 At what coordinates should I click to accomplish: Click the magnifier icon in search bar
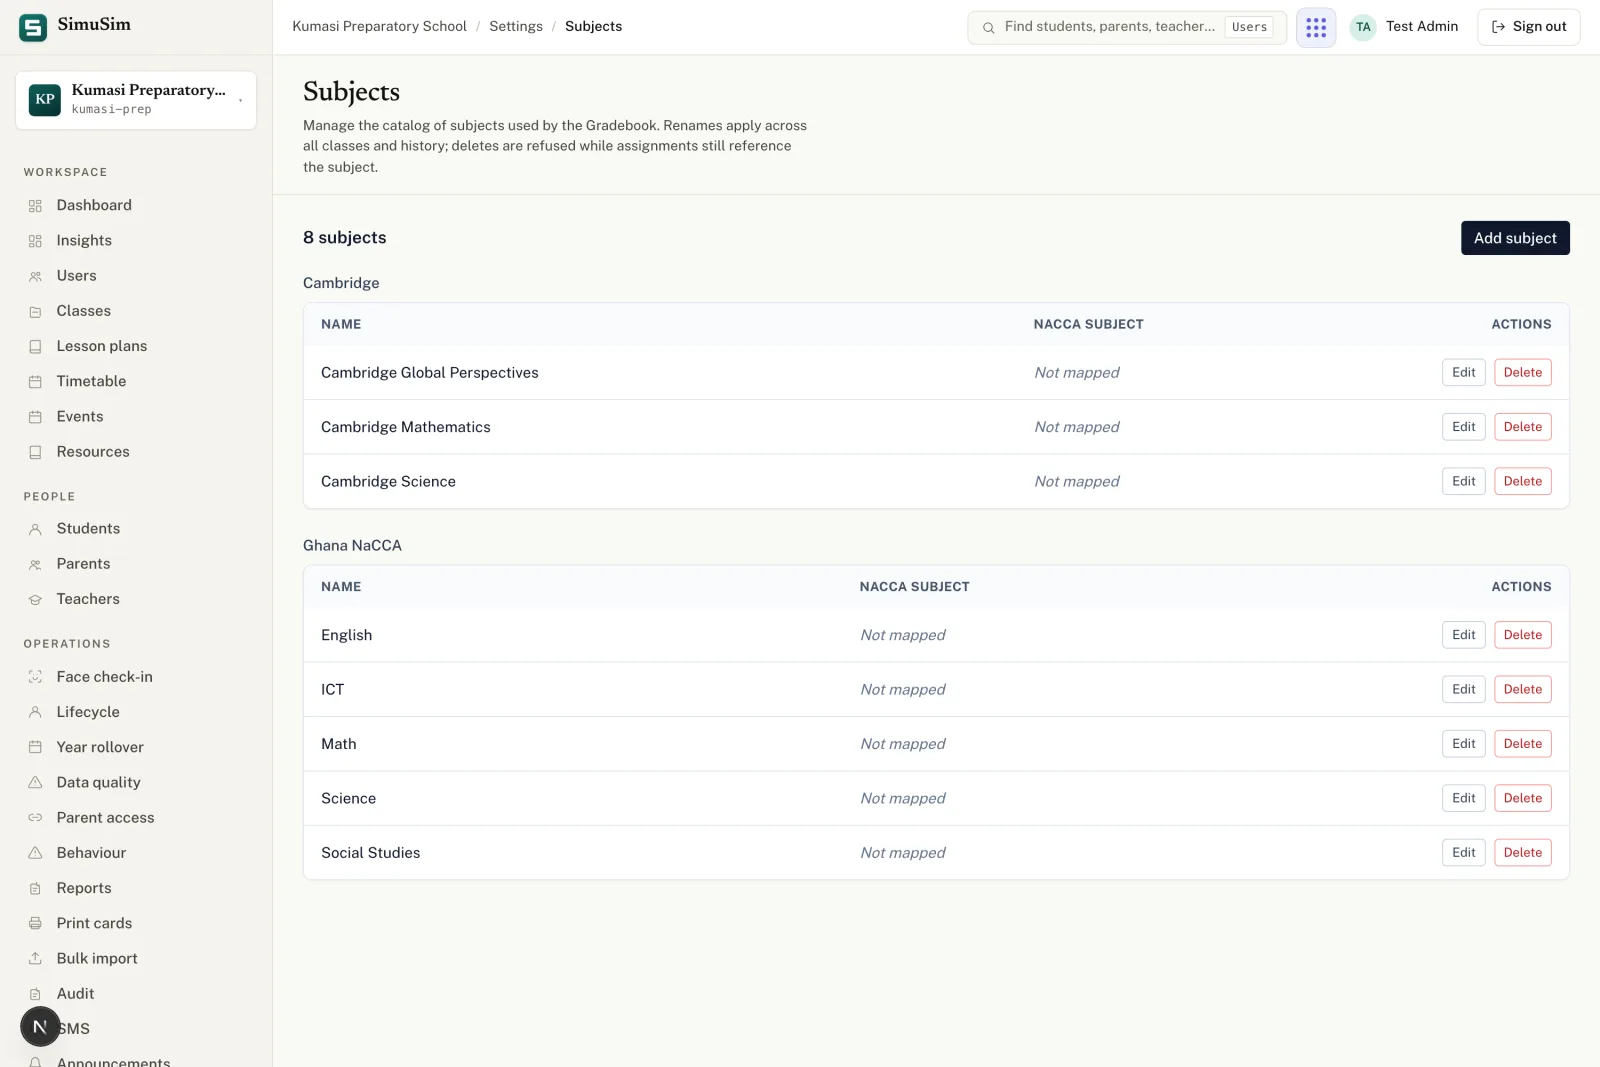[988, 28]
